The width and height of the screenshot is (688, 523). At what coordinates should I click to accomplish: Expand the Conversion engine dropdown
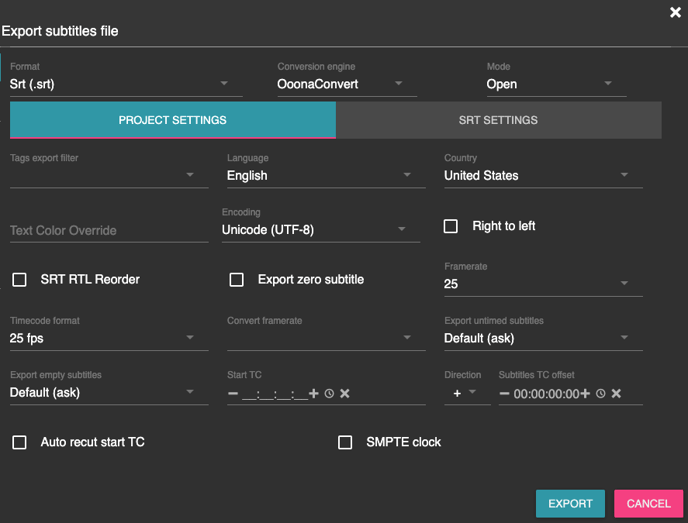[346, 84]
